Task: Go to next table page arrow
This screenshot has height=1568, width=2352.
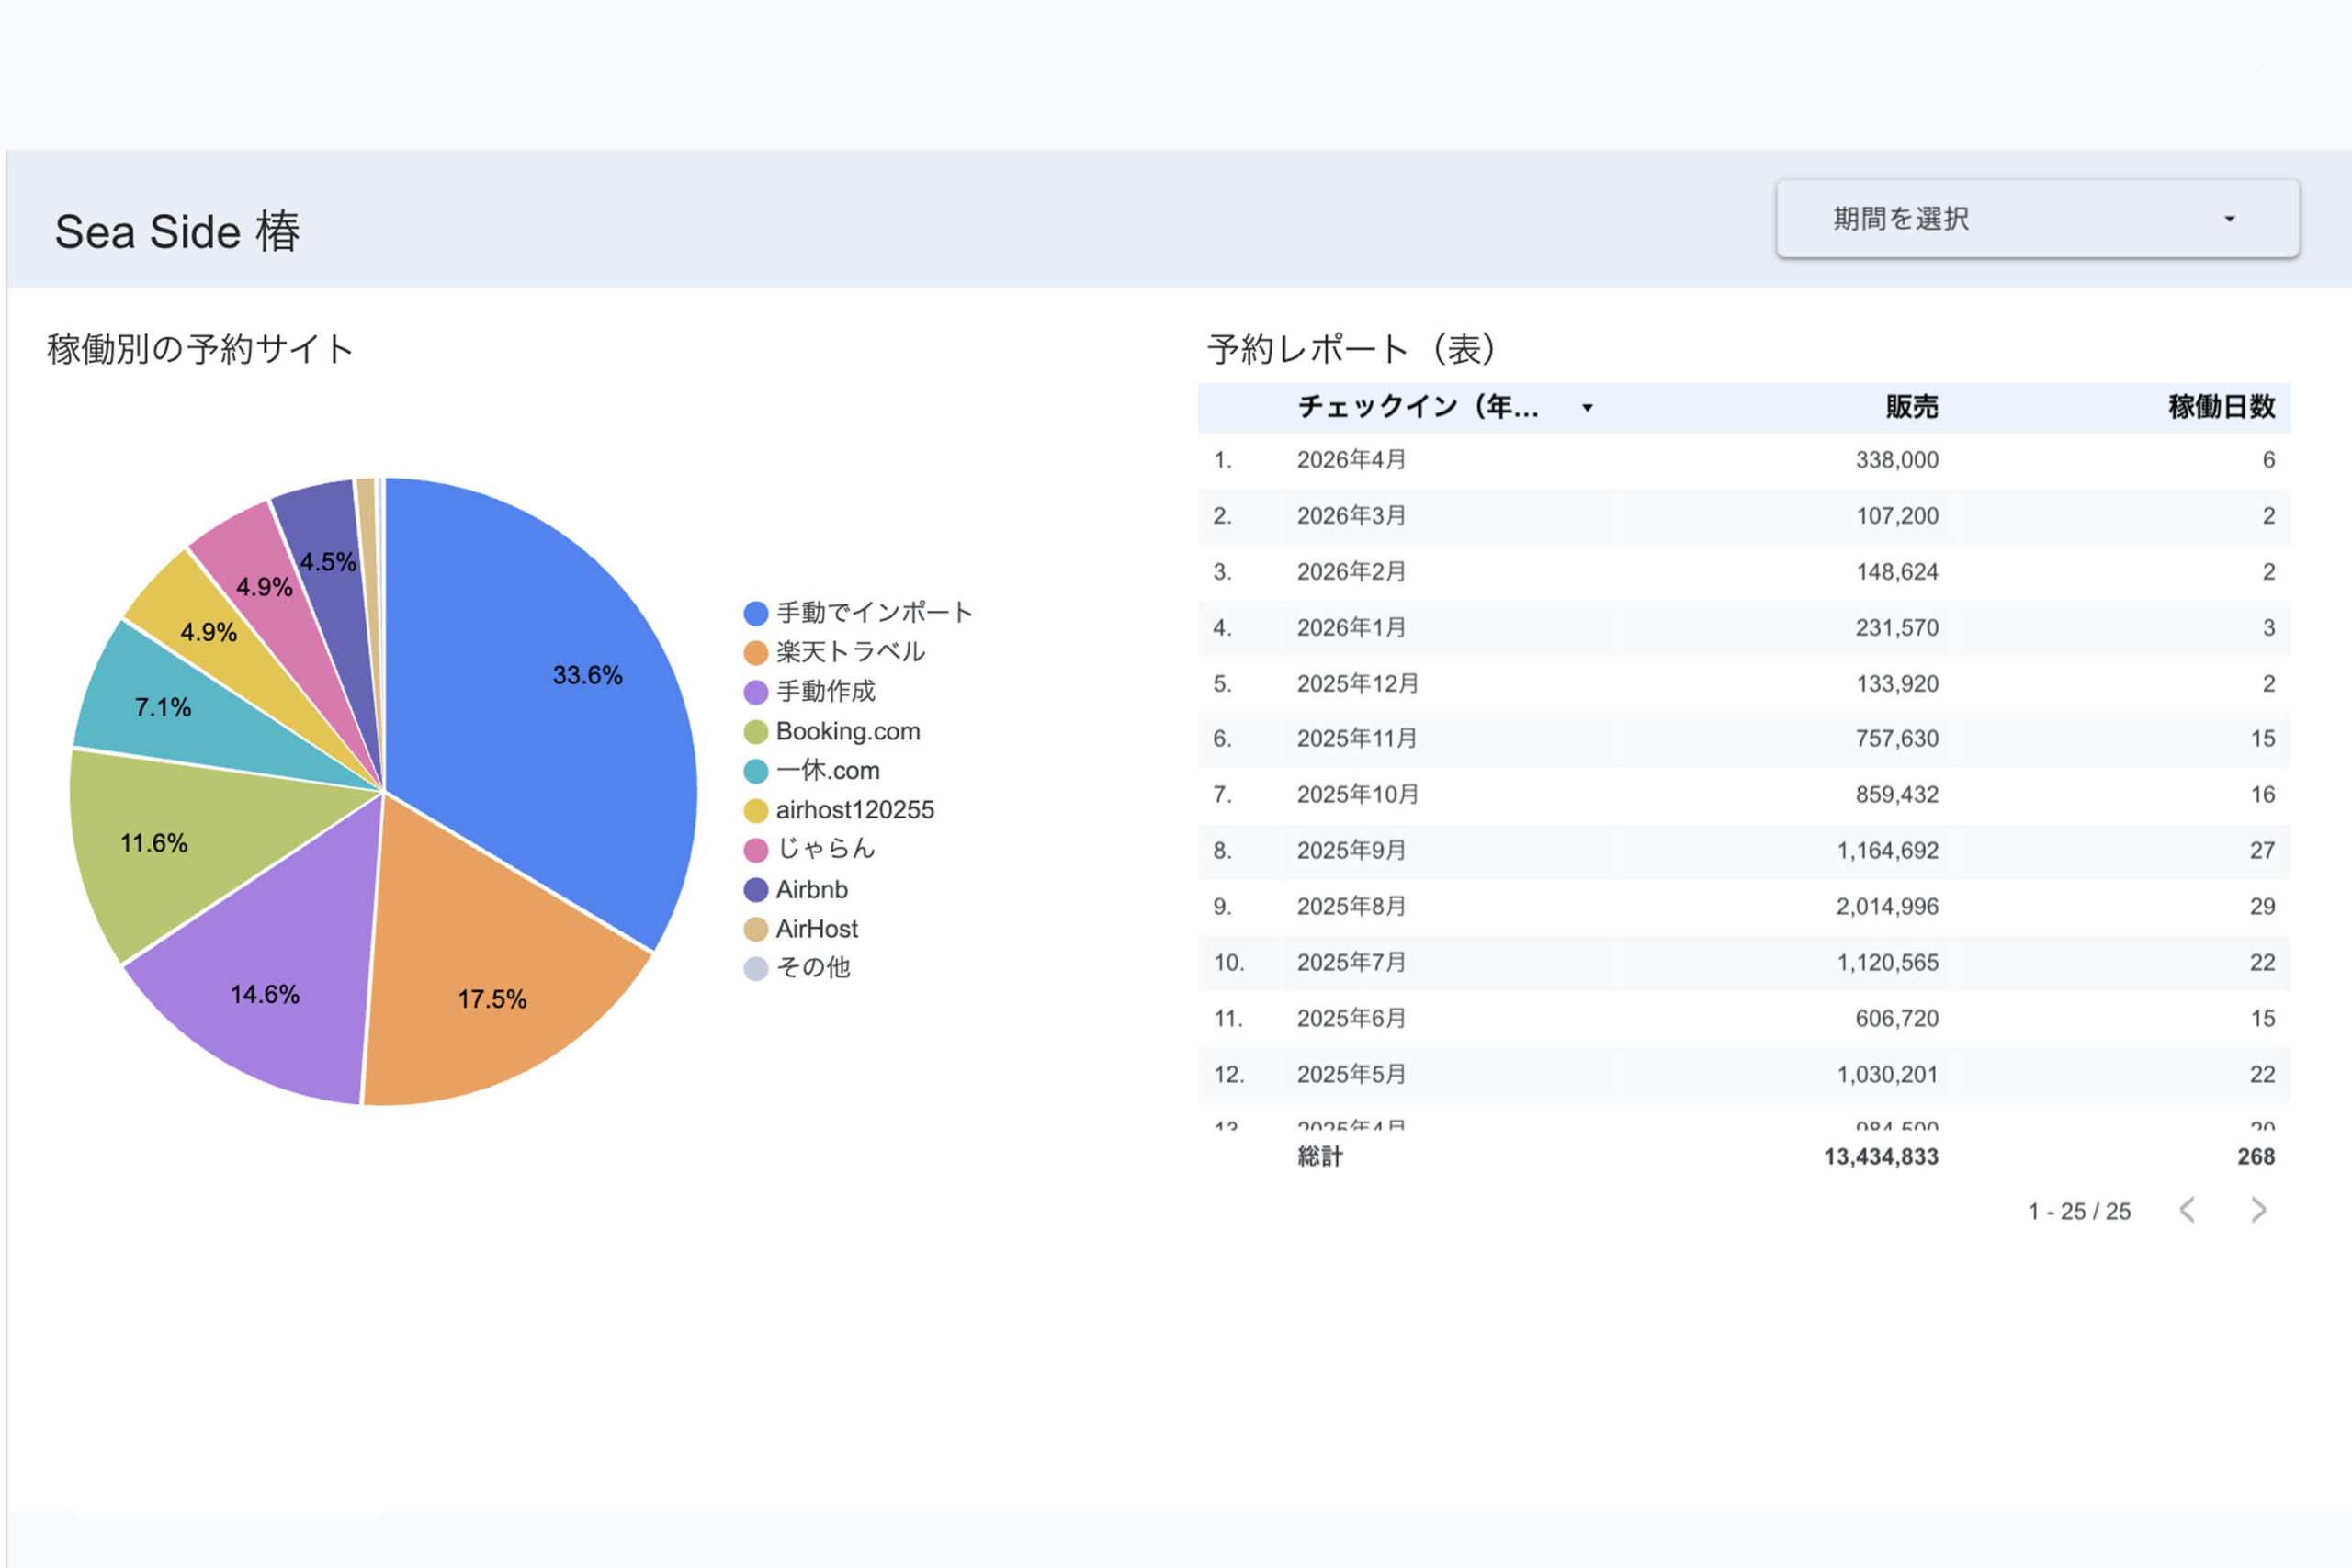Action: tap(2258, 1210)
